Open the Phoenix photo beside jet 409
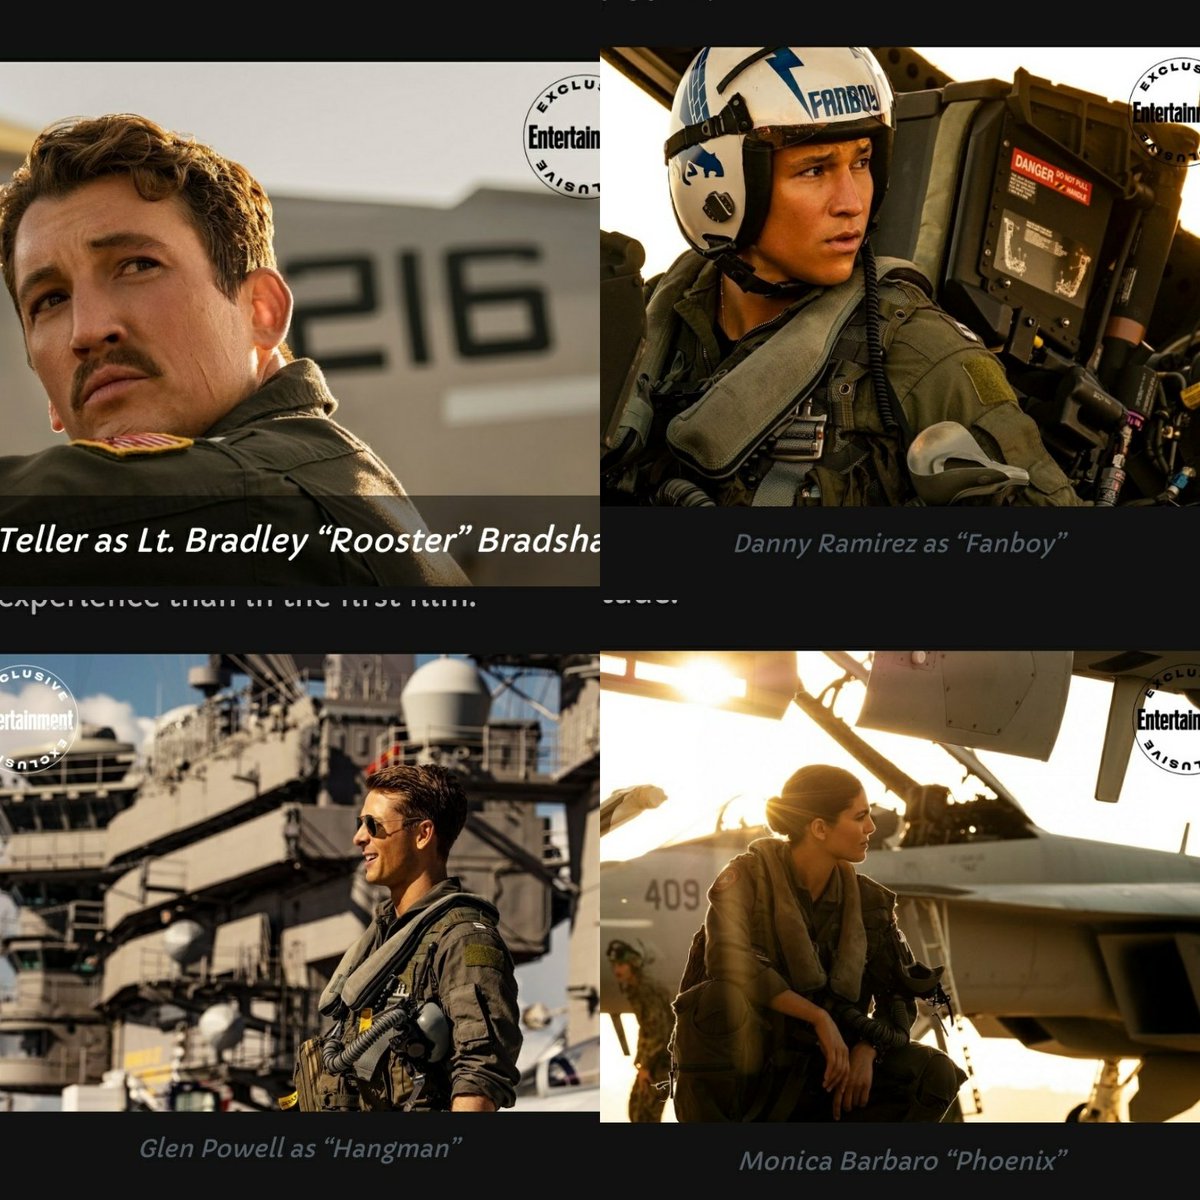The width and height of the screenshot is (1200, 1200). coord(900,887)
